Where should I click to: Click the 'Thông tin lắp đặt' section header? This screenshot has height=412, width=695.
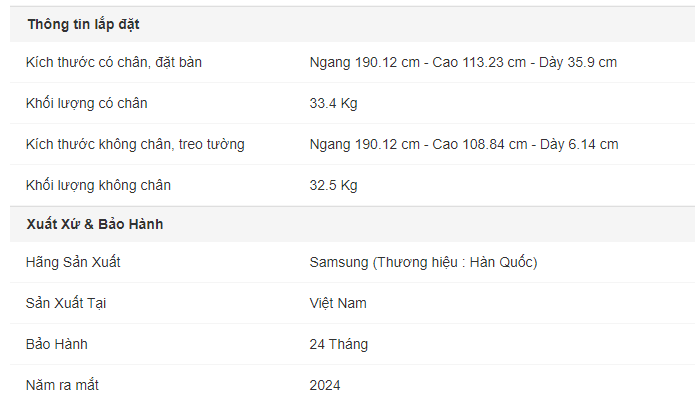83,24
